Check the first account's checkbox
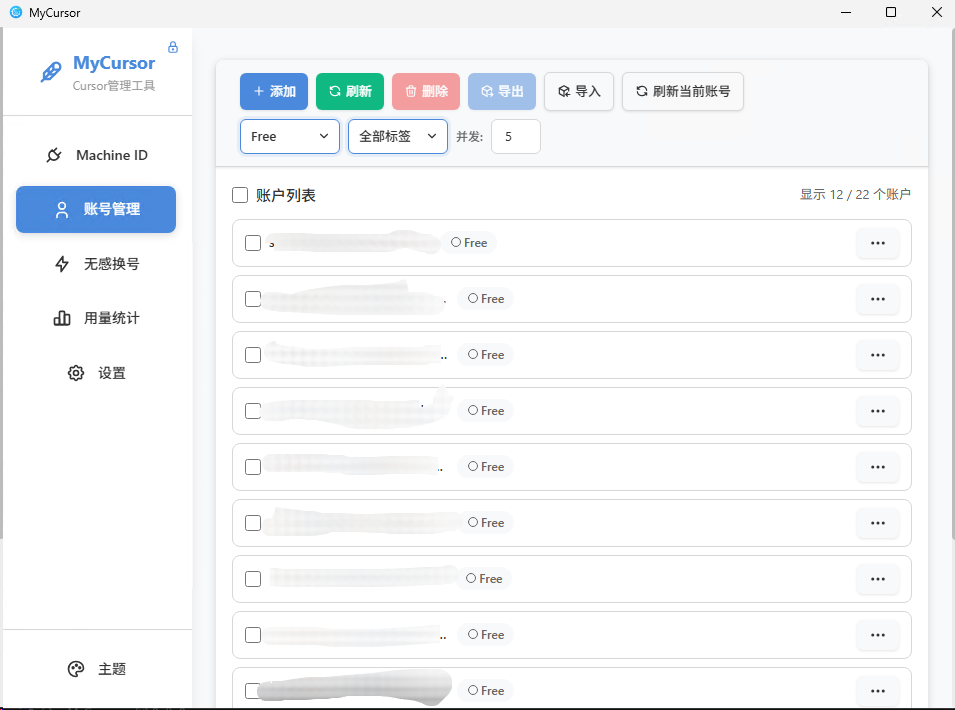 point(252,242)
